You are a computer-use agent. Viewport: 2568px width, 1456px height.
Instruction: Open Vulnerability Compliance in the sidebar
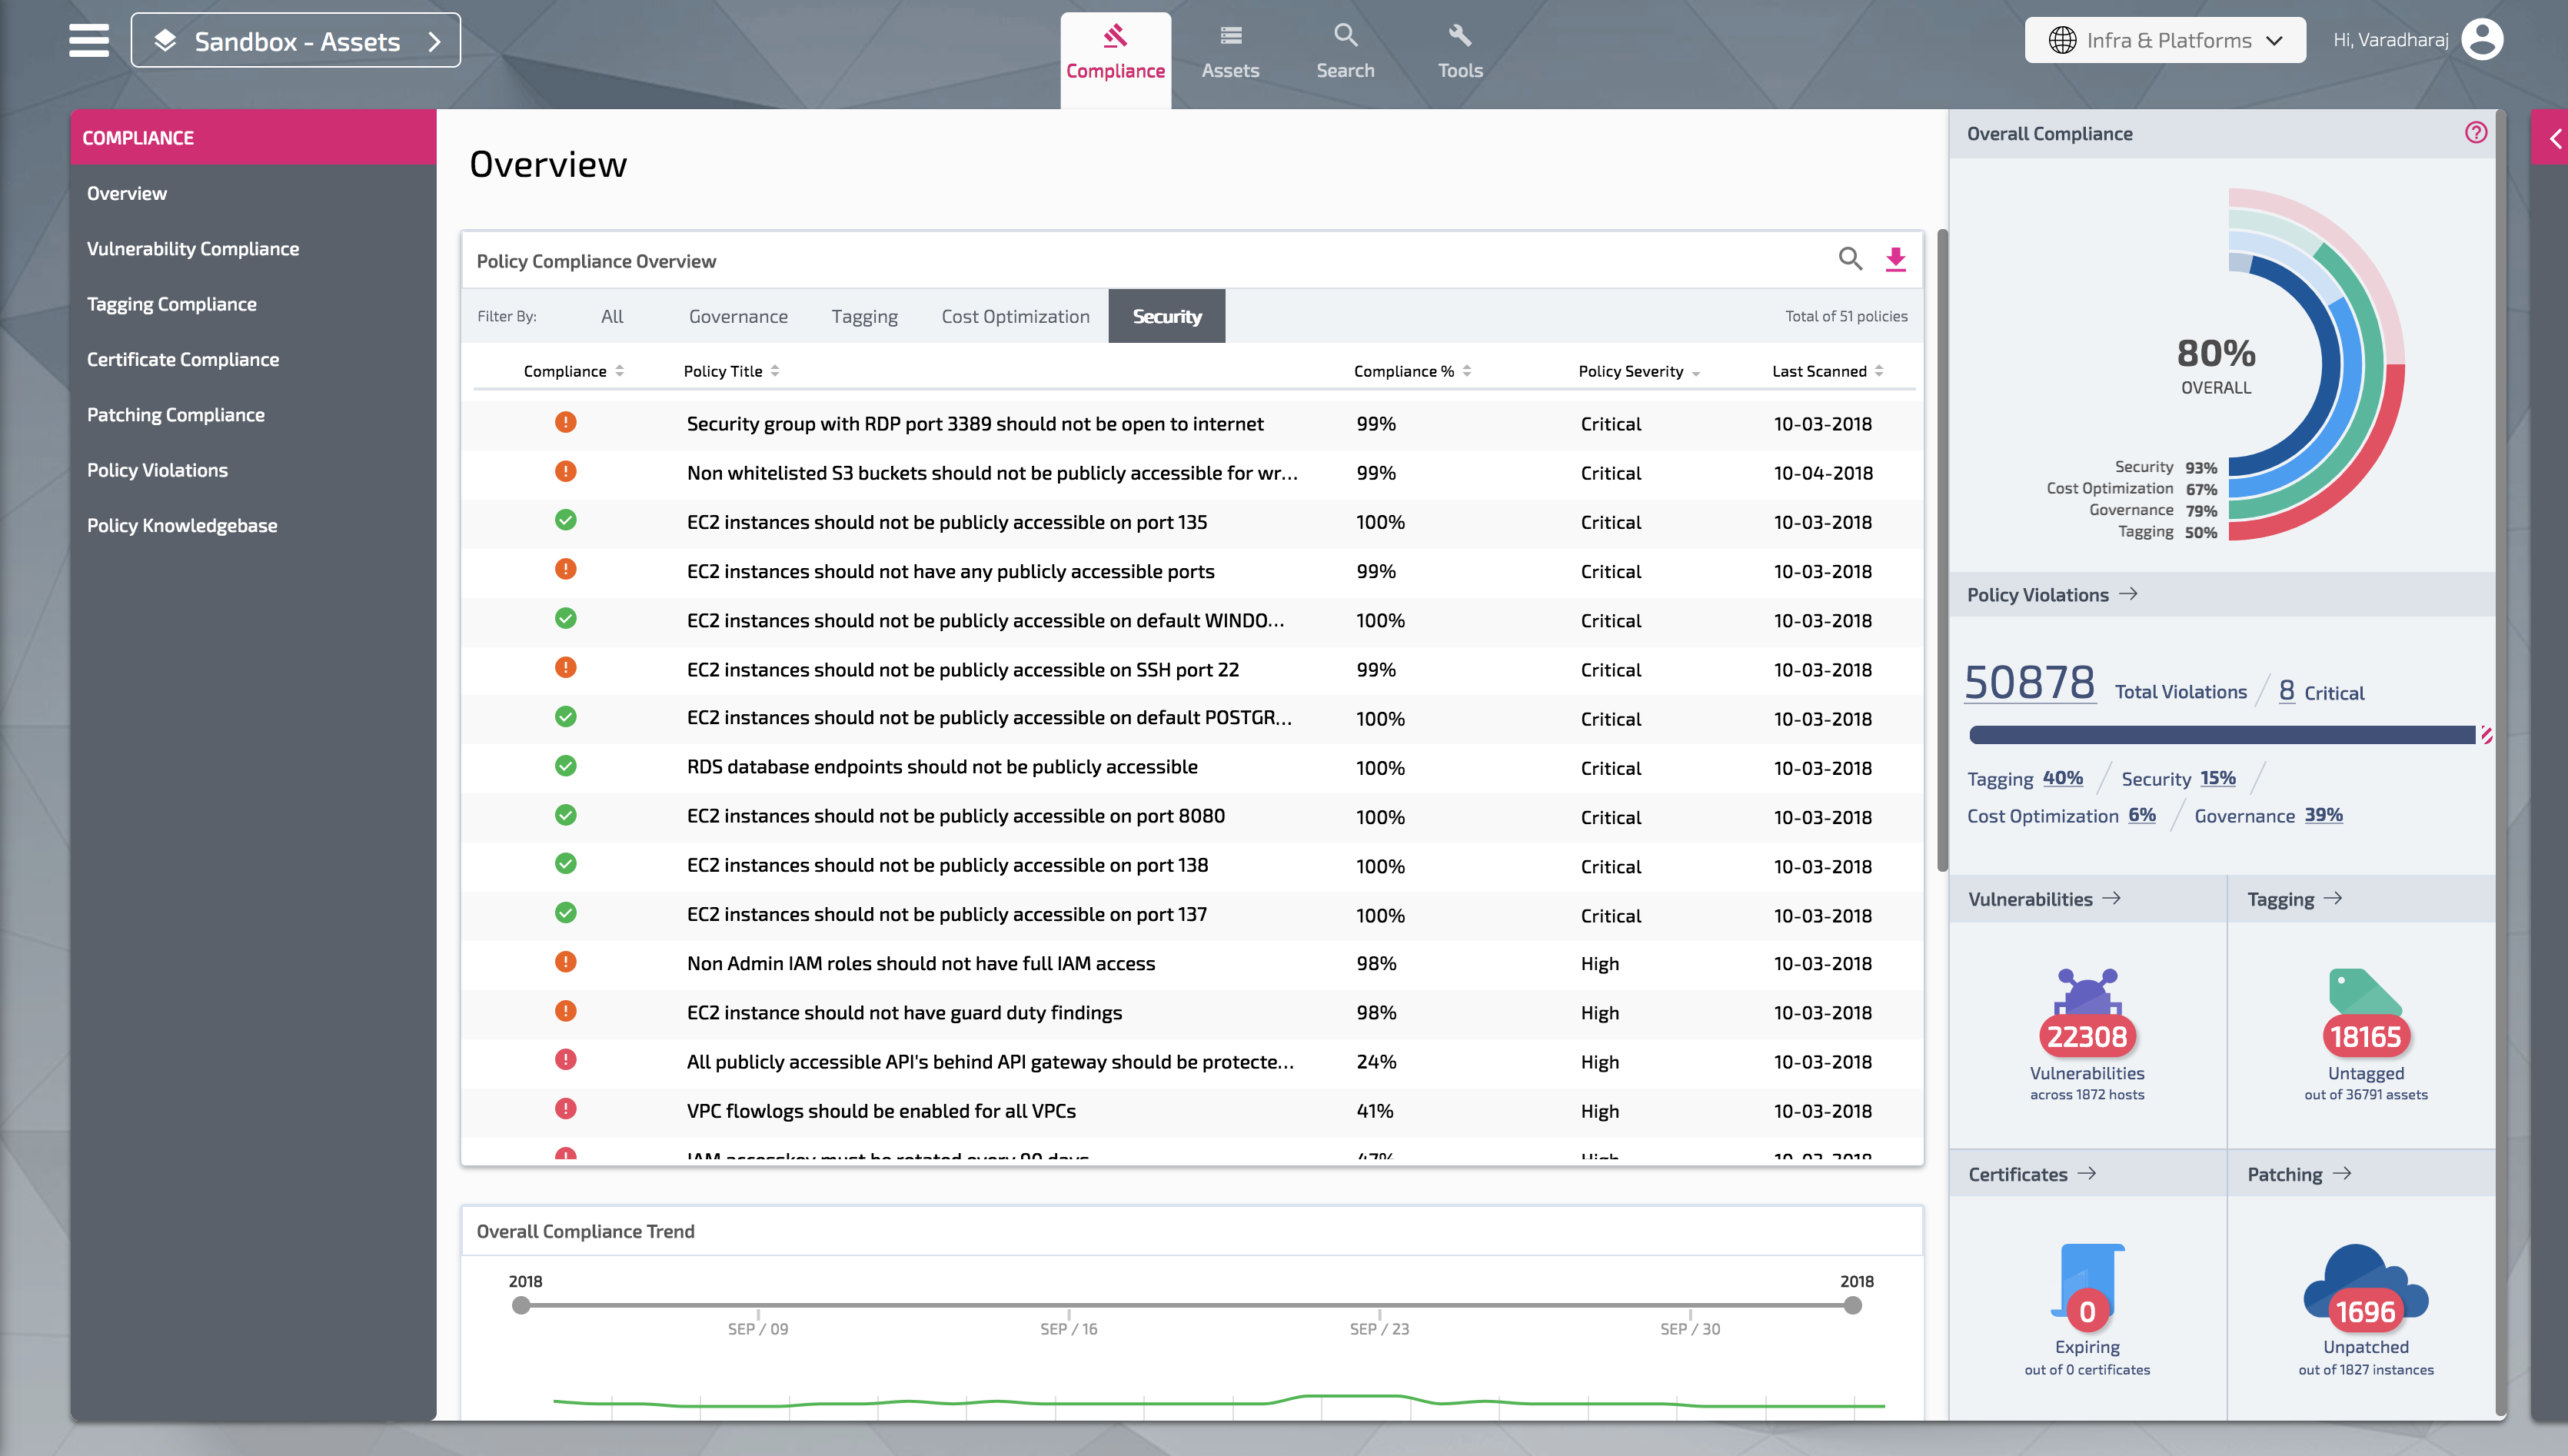click(x=193, y=249)
